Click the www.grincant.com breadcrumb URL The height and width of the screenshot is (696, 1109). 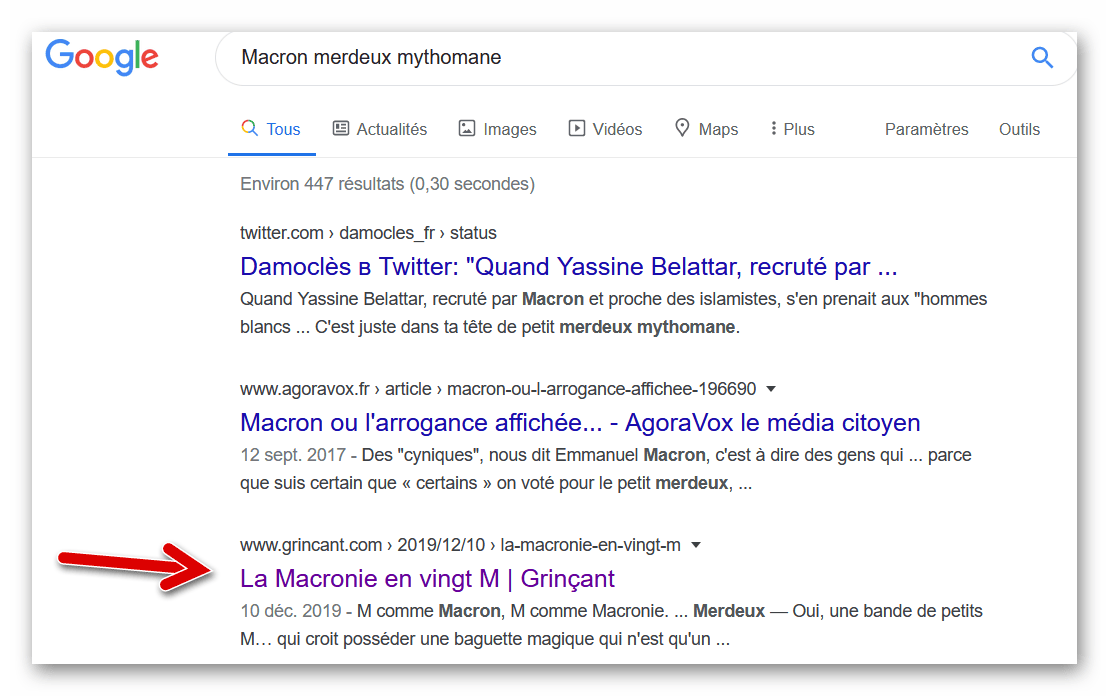(x=460, y=545)
